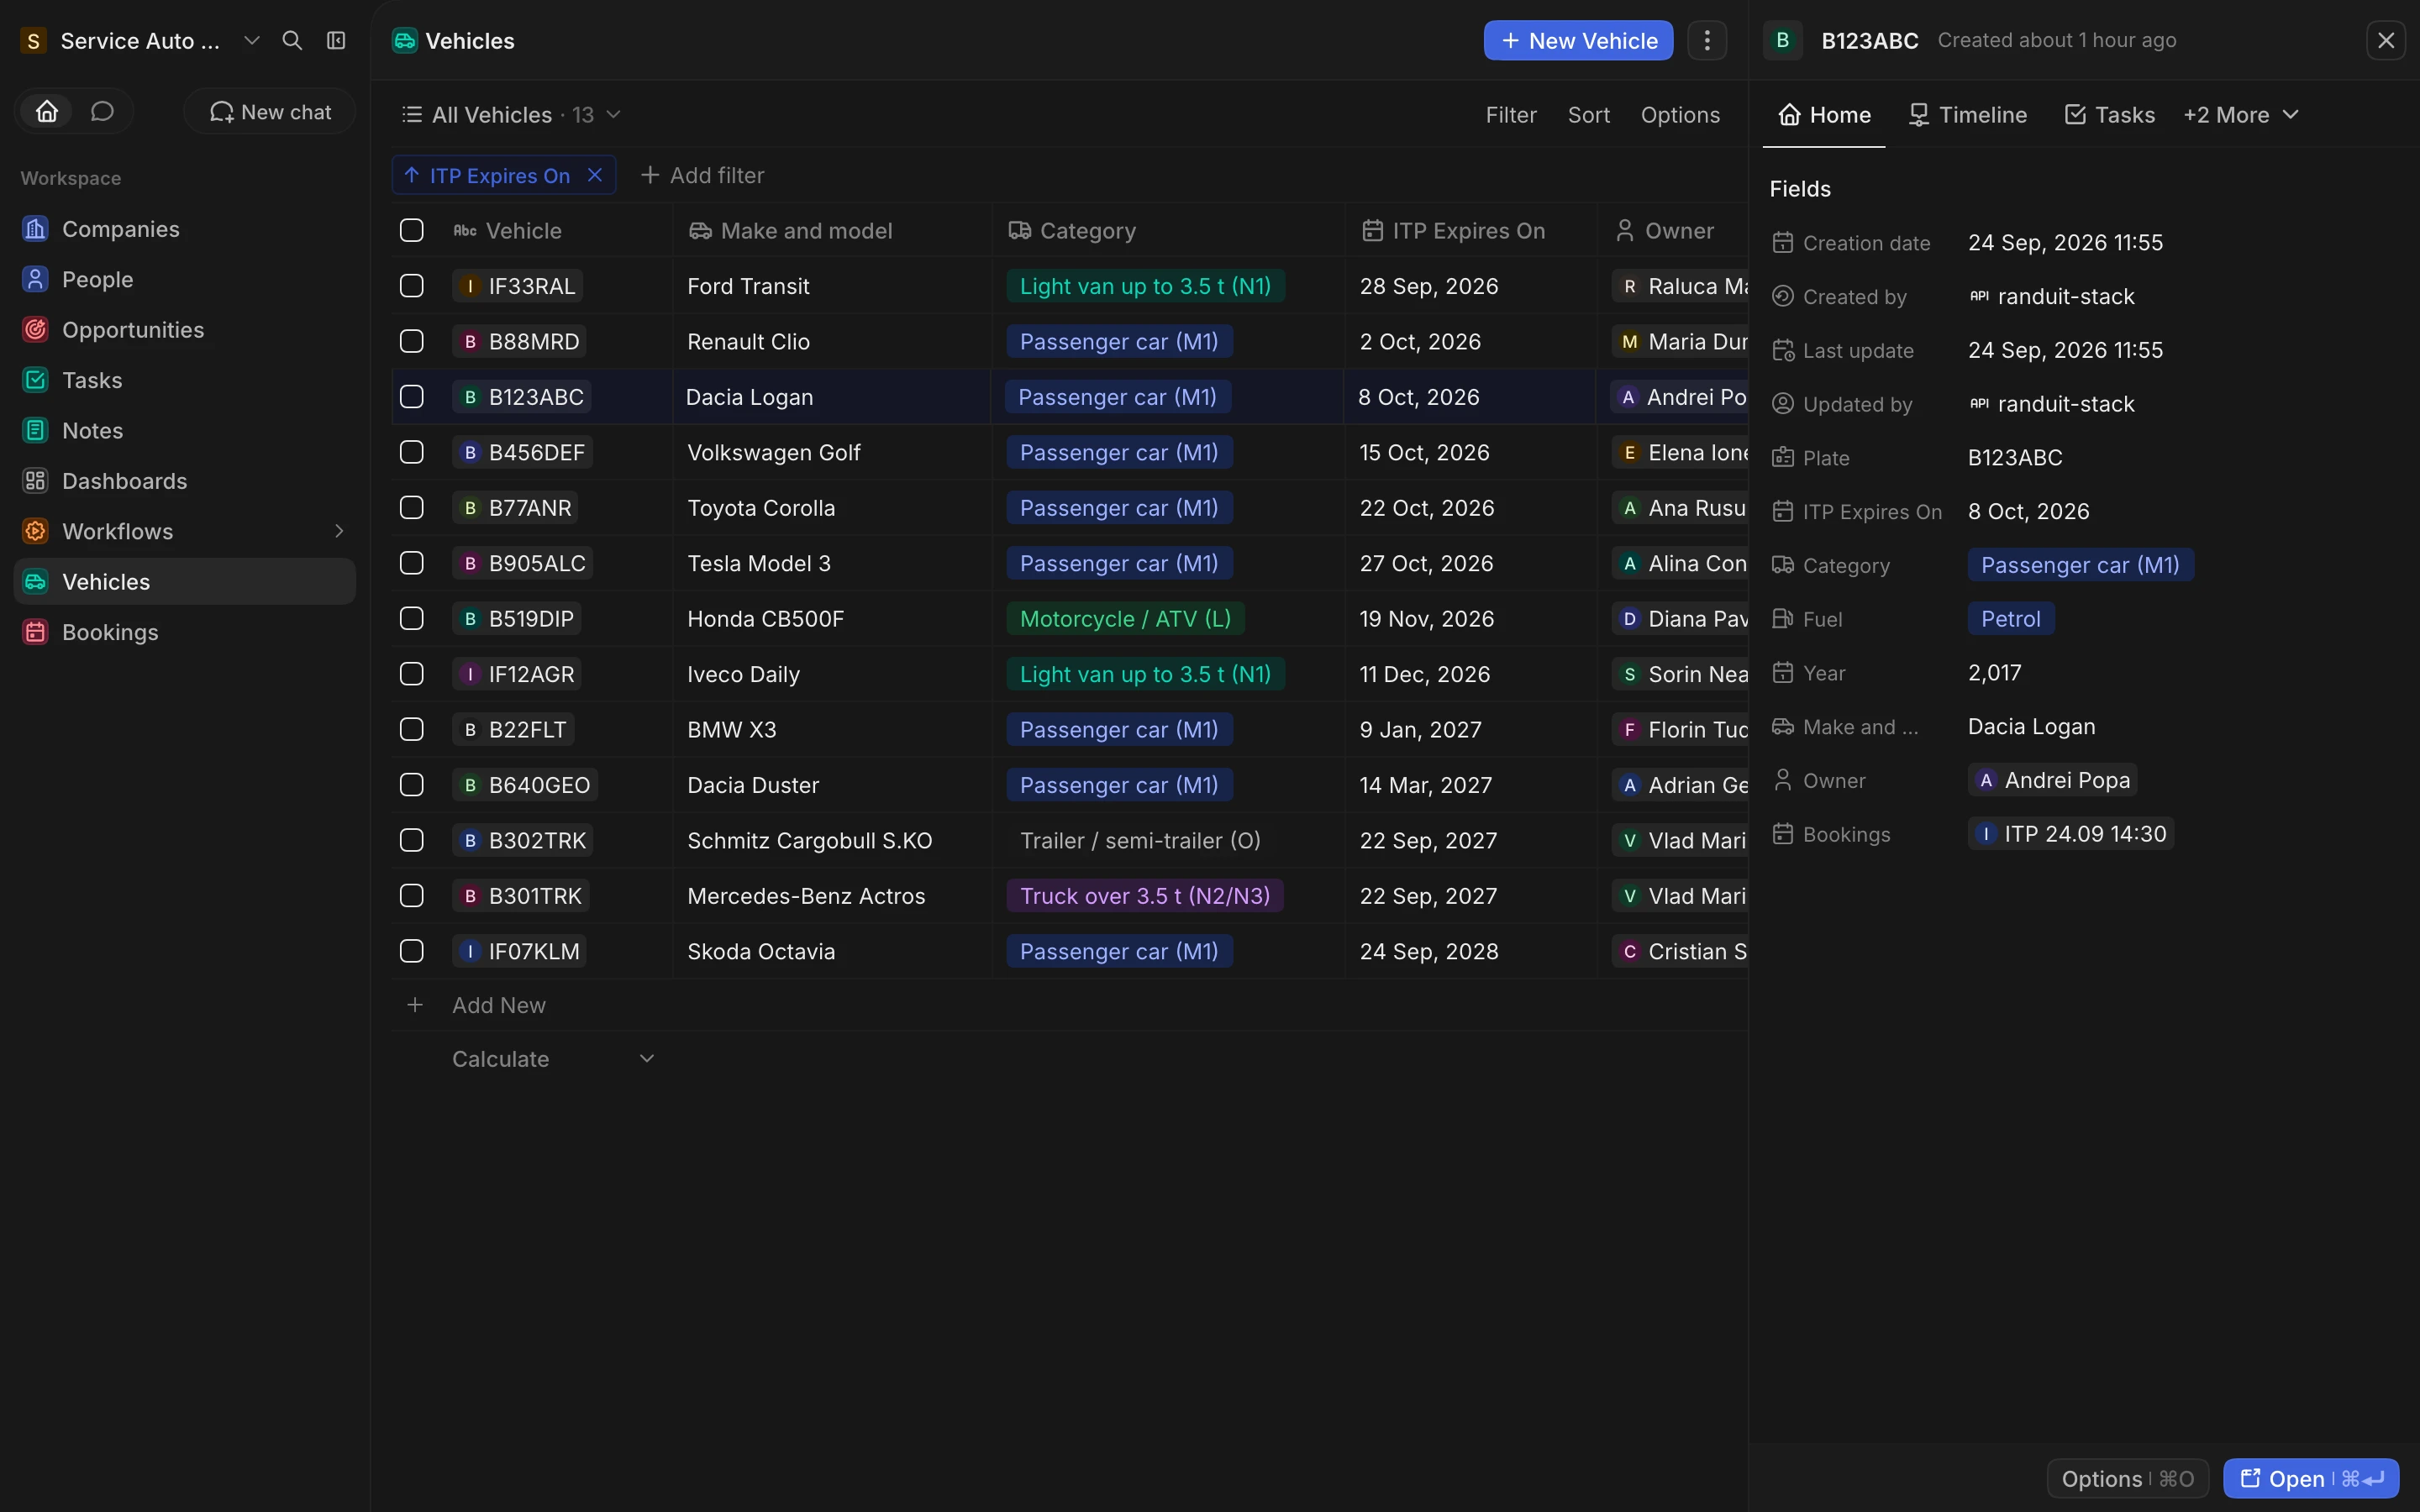Check the B88MRD row checkbox
2420x1512 pixels.
coord(412,342)
